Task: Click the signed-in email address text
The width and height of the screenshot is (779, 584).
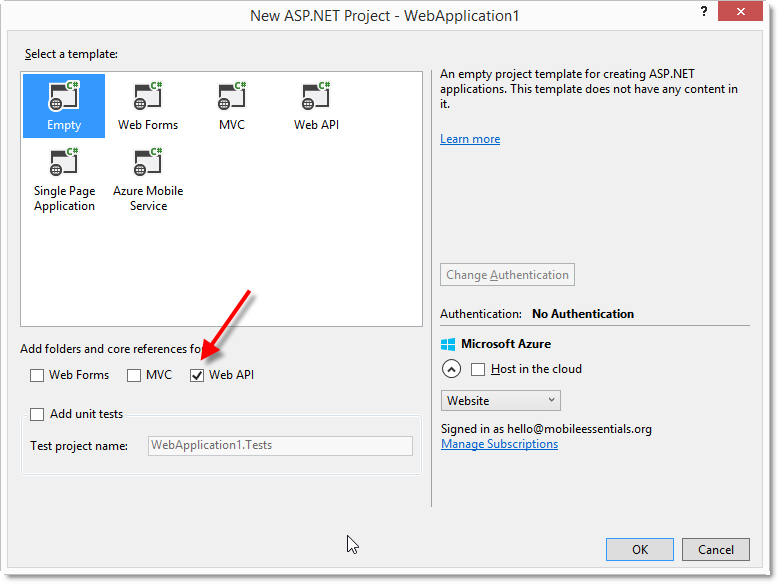Action: coord(579,429)
